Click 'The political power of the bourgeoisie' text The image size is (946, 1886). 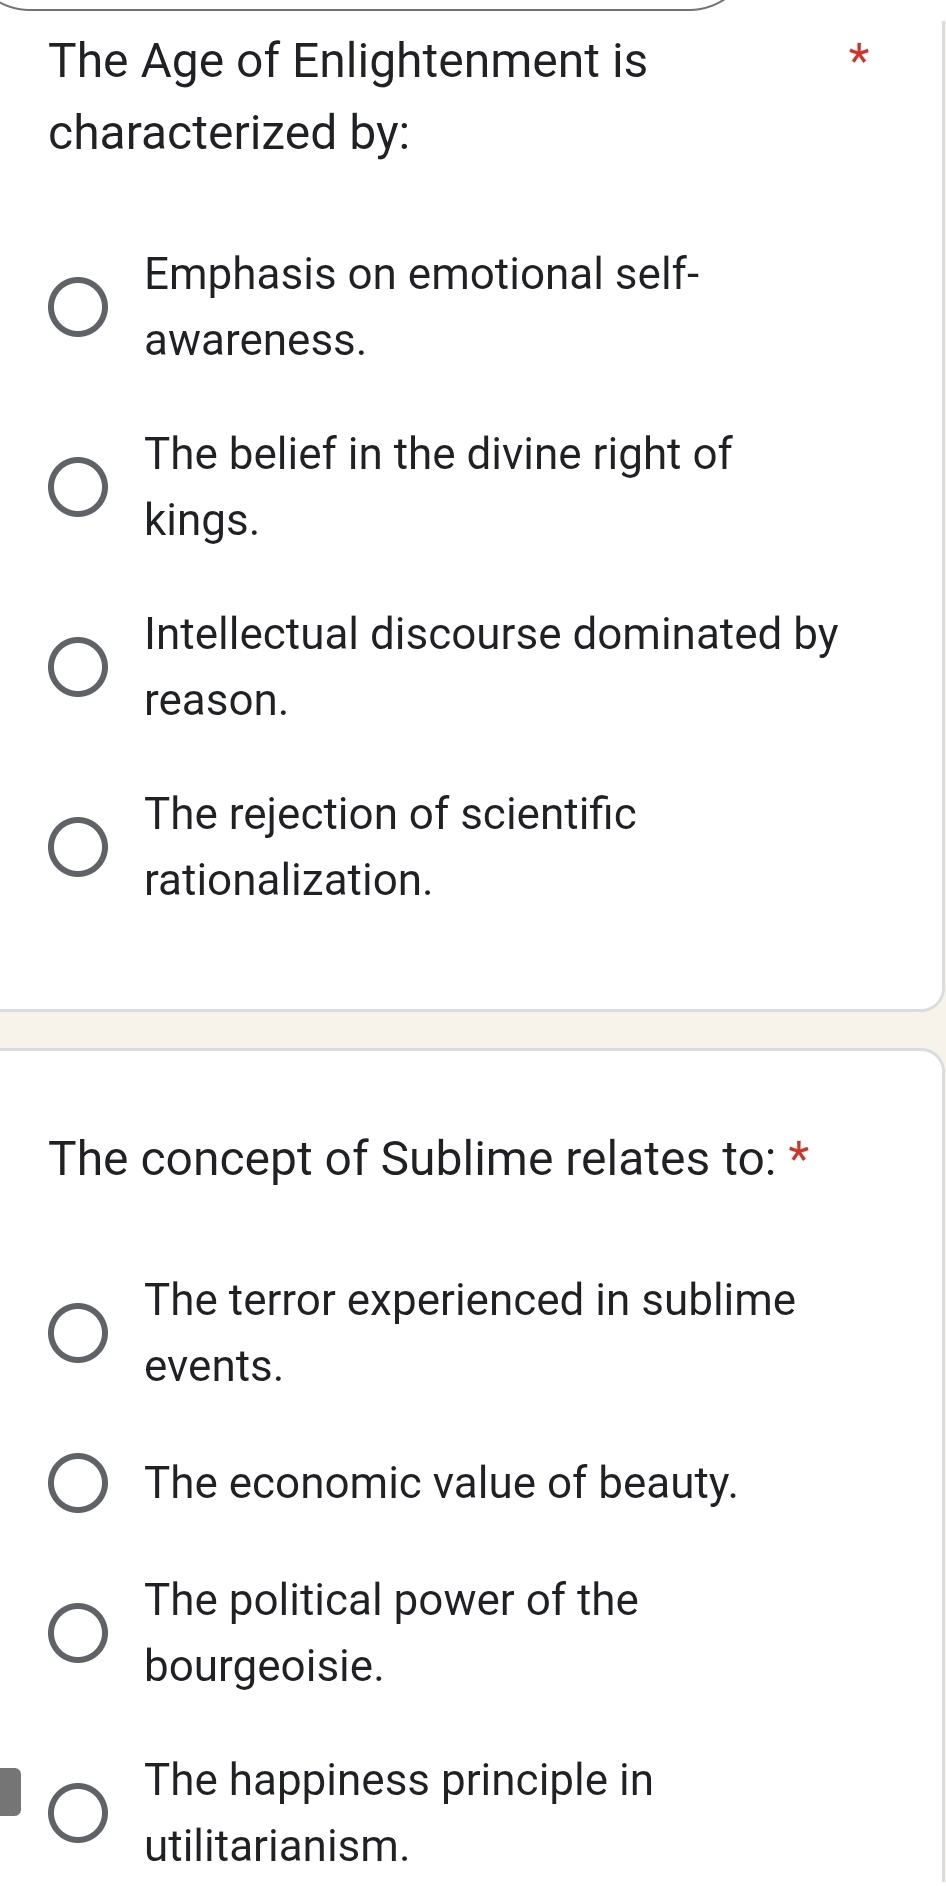coord(391,1632)
